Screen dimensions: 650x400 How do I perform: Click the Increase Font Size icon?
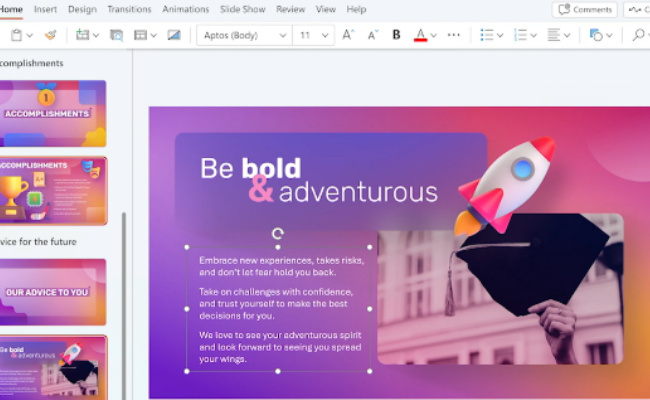click(348, 35)
